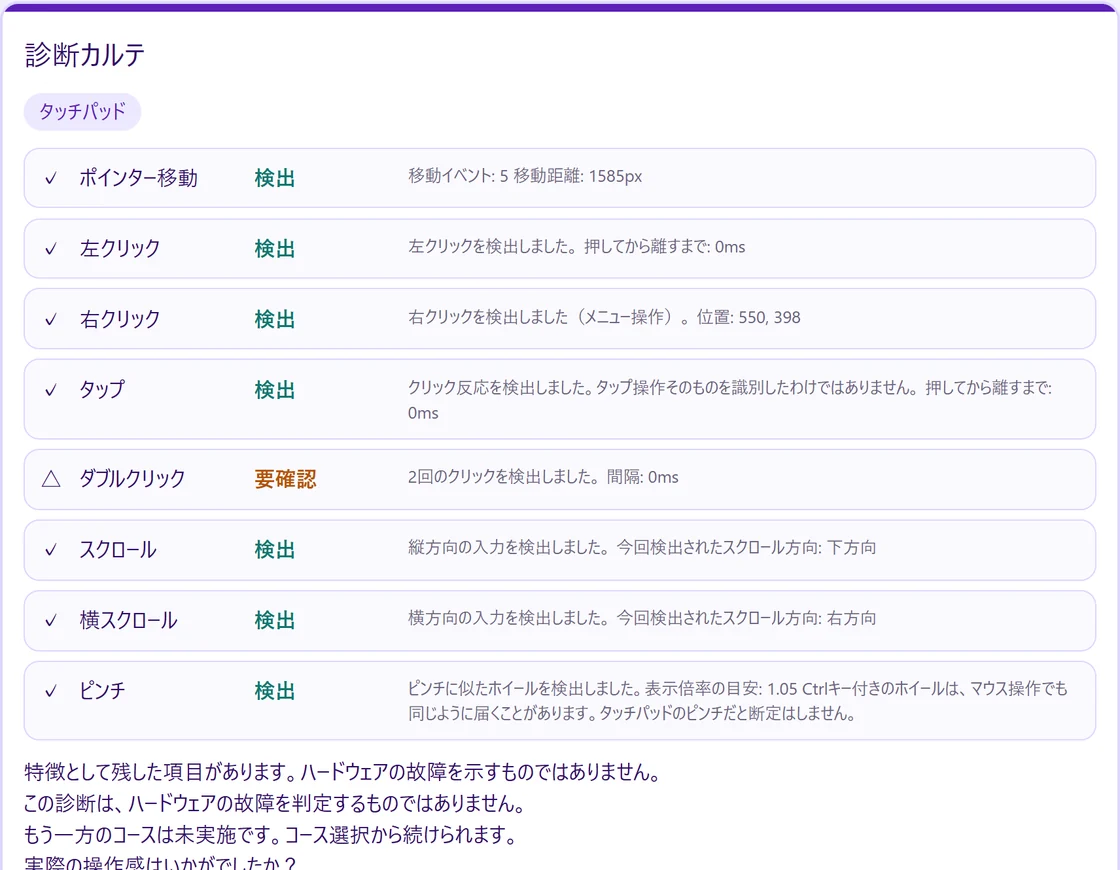Click the 特徴として残した項目があります sentence
This screenshot has height=870, width=1120.
coord(344,772)
